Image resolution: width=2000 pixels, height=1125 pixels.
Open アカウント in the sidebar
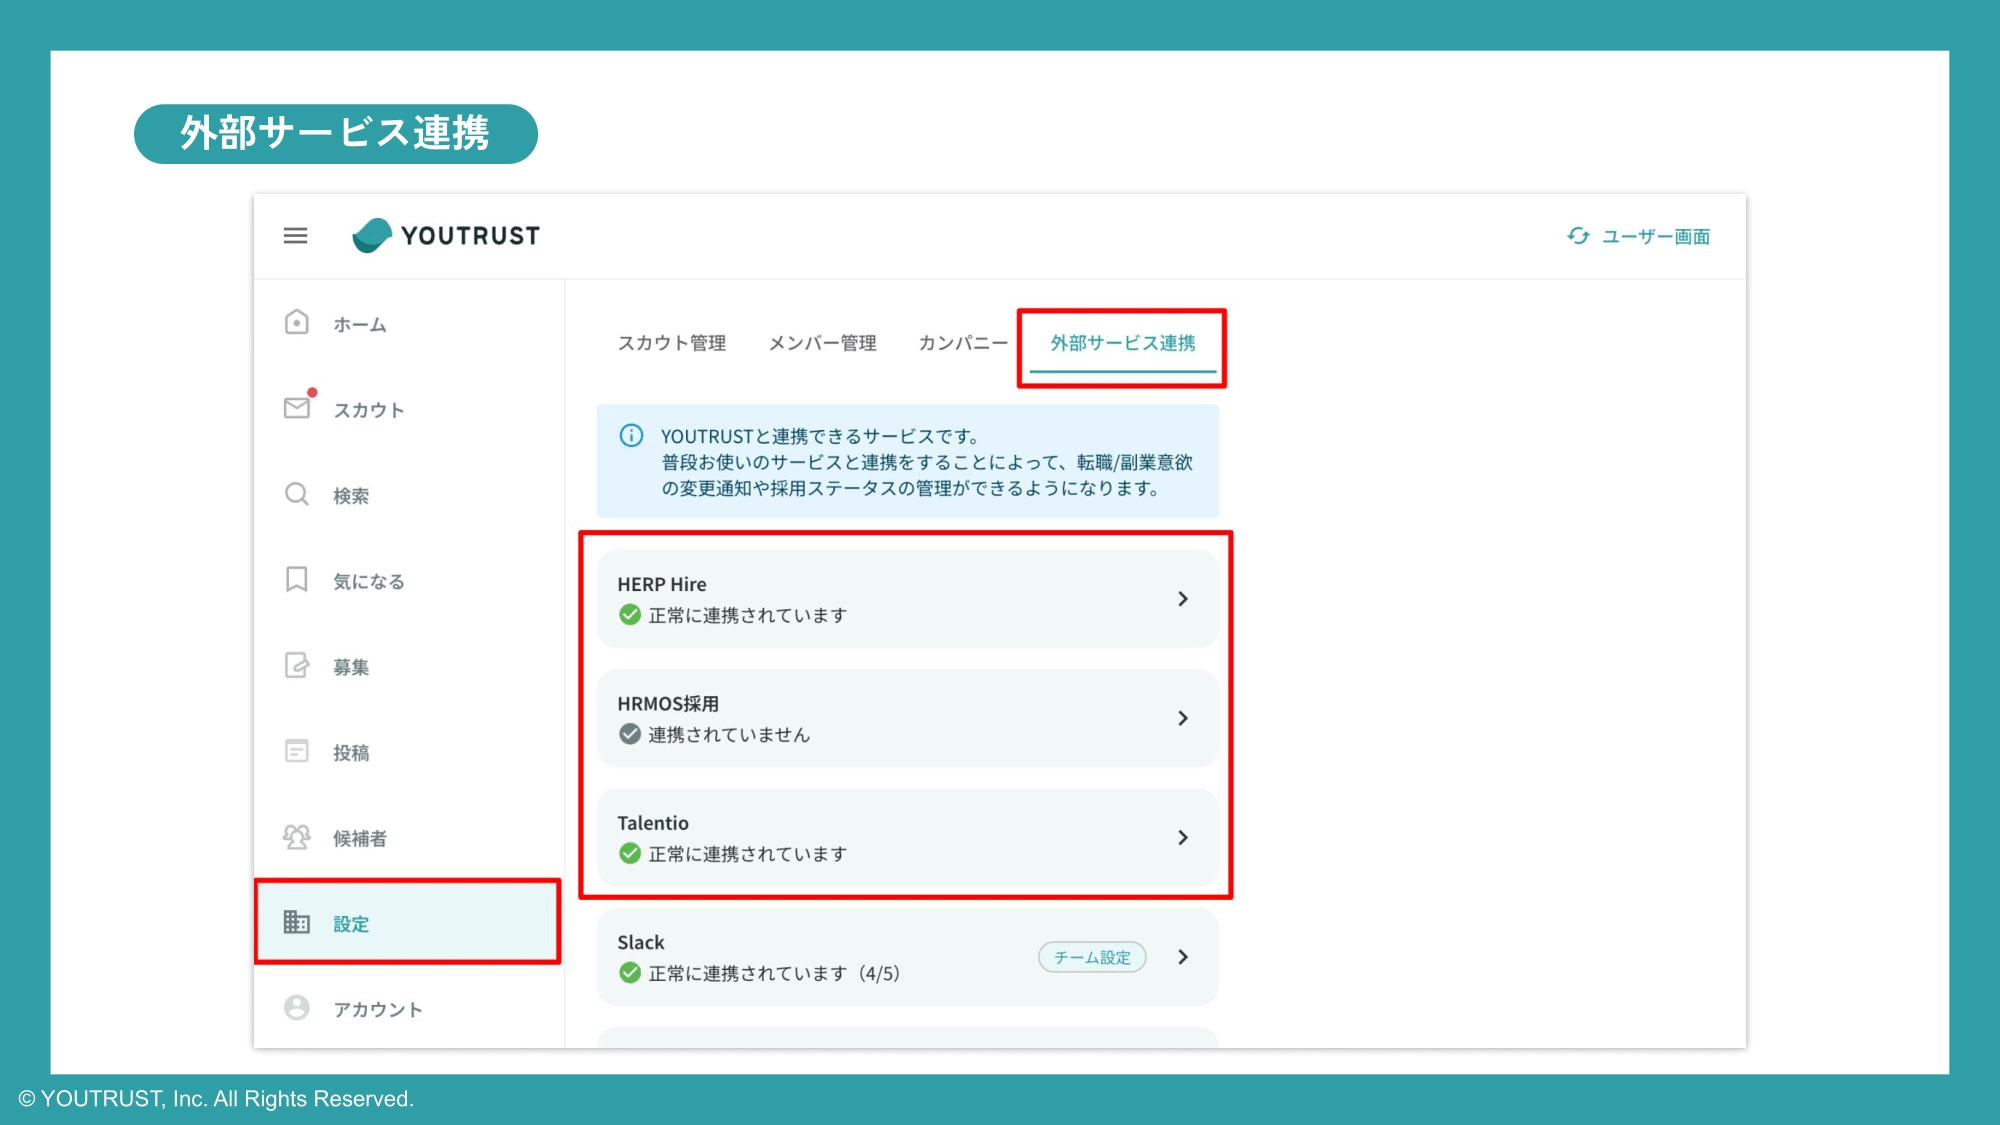(377, 1009)
